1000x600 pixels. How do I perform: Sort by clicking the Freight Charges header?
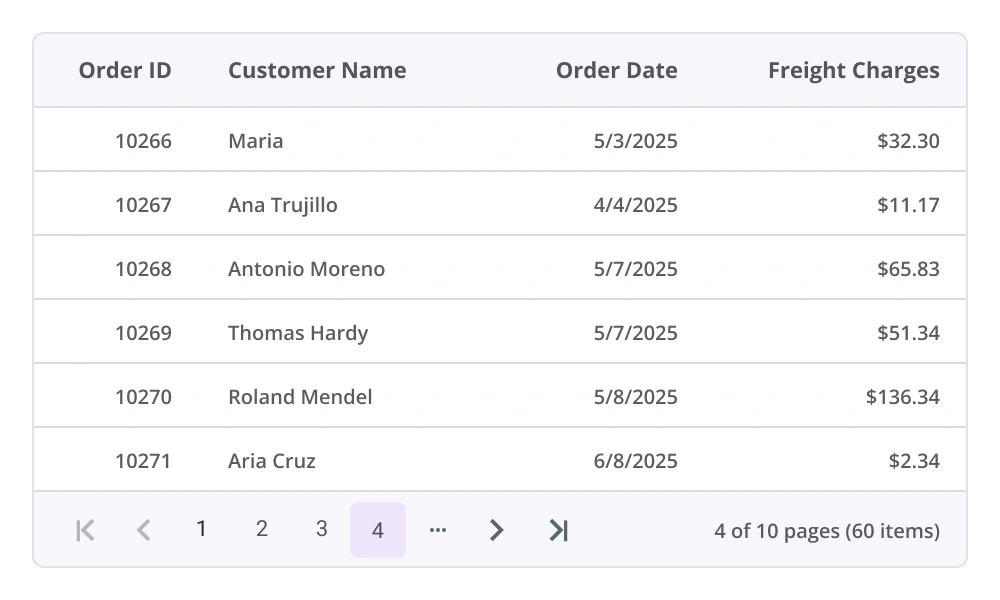pyautogui.click(x=853, y=70)
